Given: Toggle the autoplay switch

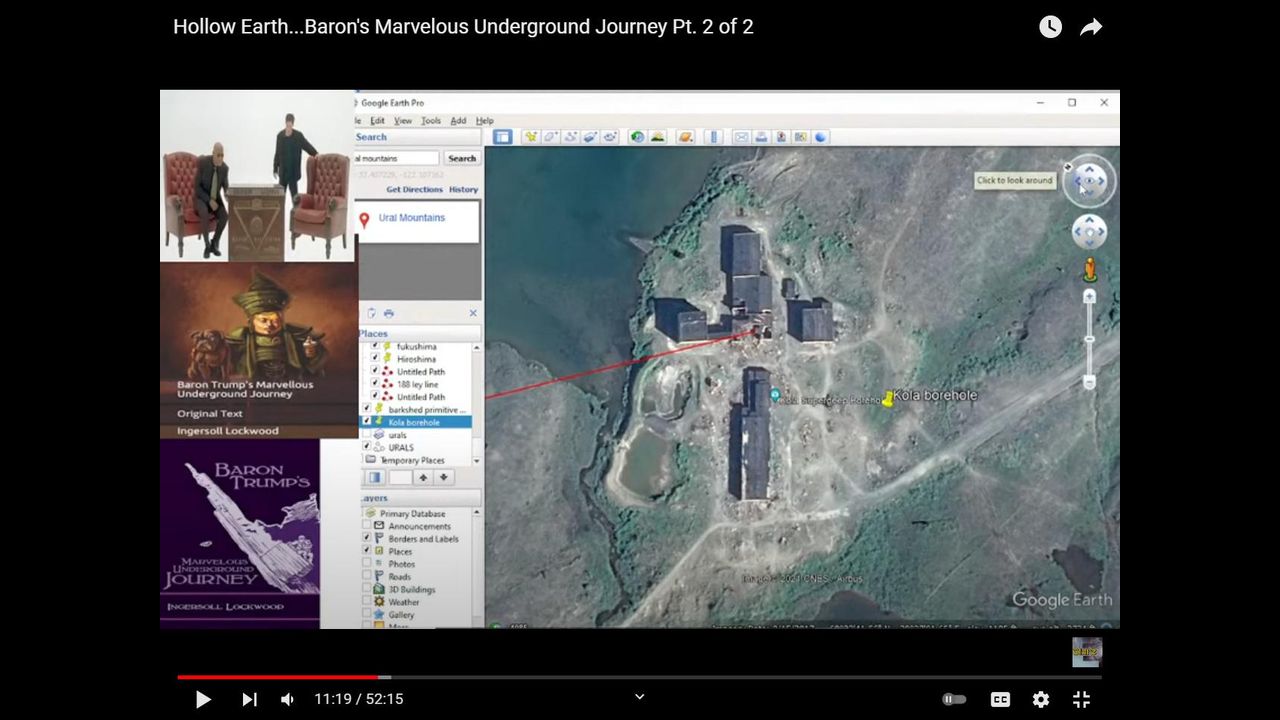Looking at the screenshot, I should tap(954, 700).
